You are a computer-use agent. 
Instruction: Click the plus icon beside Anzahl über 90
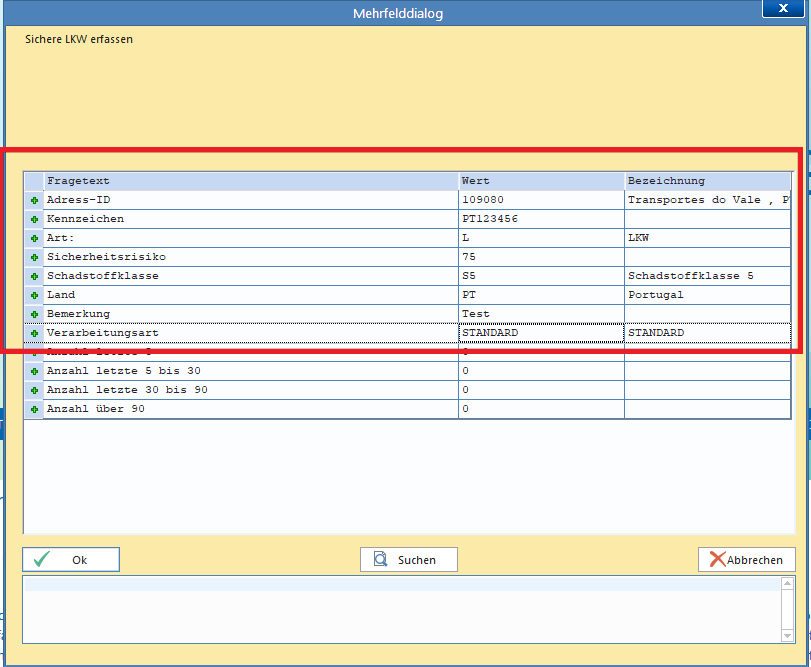coord(35,410)
